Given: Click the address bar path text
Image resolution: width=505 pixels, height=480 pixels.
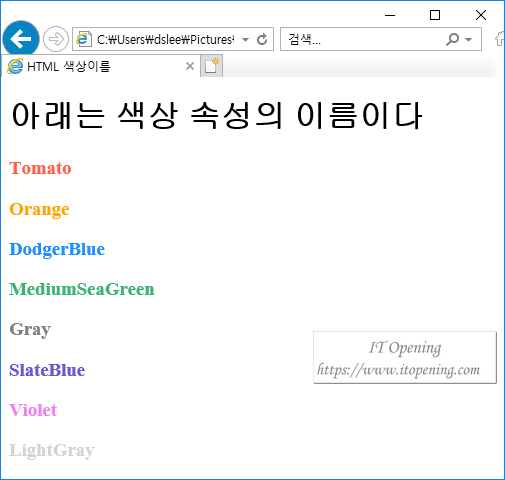Looking at the screenshot, I should click(165, 39).
